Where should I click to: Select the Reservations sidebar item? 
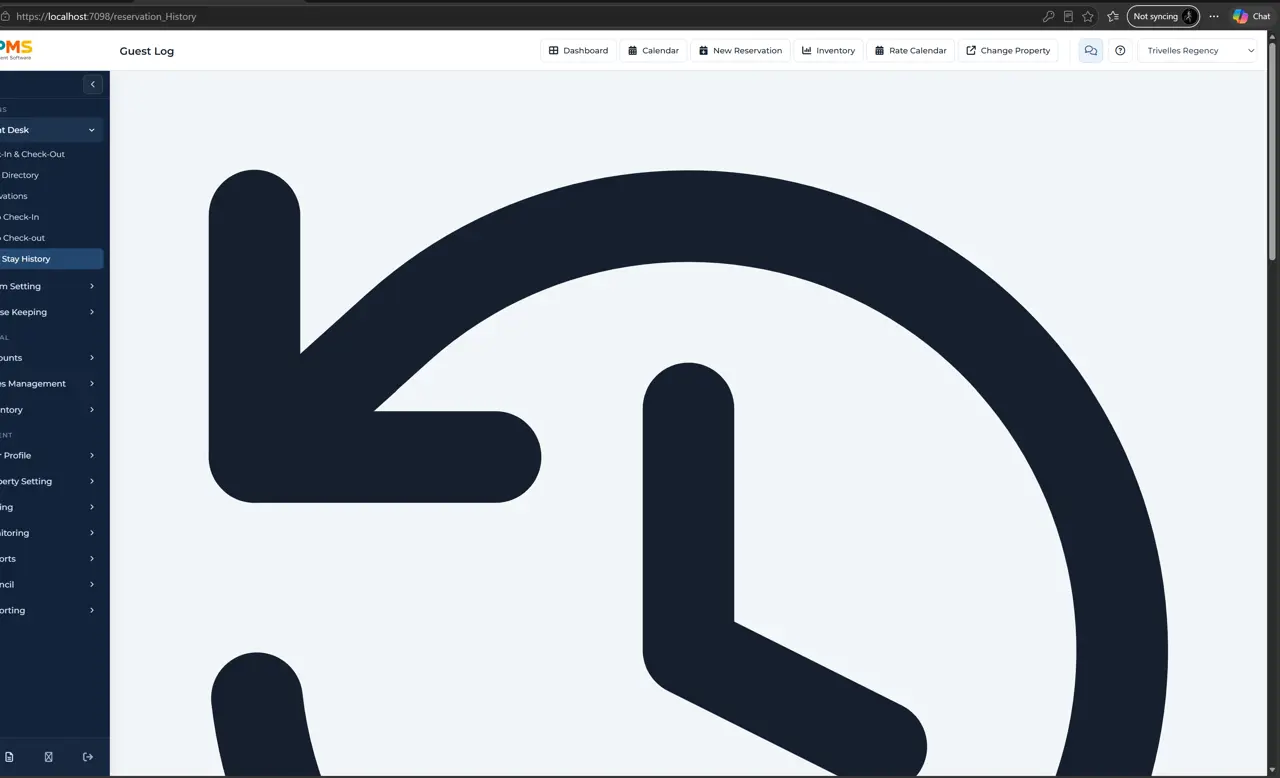click(50, 196)
